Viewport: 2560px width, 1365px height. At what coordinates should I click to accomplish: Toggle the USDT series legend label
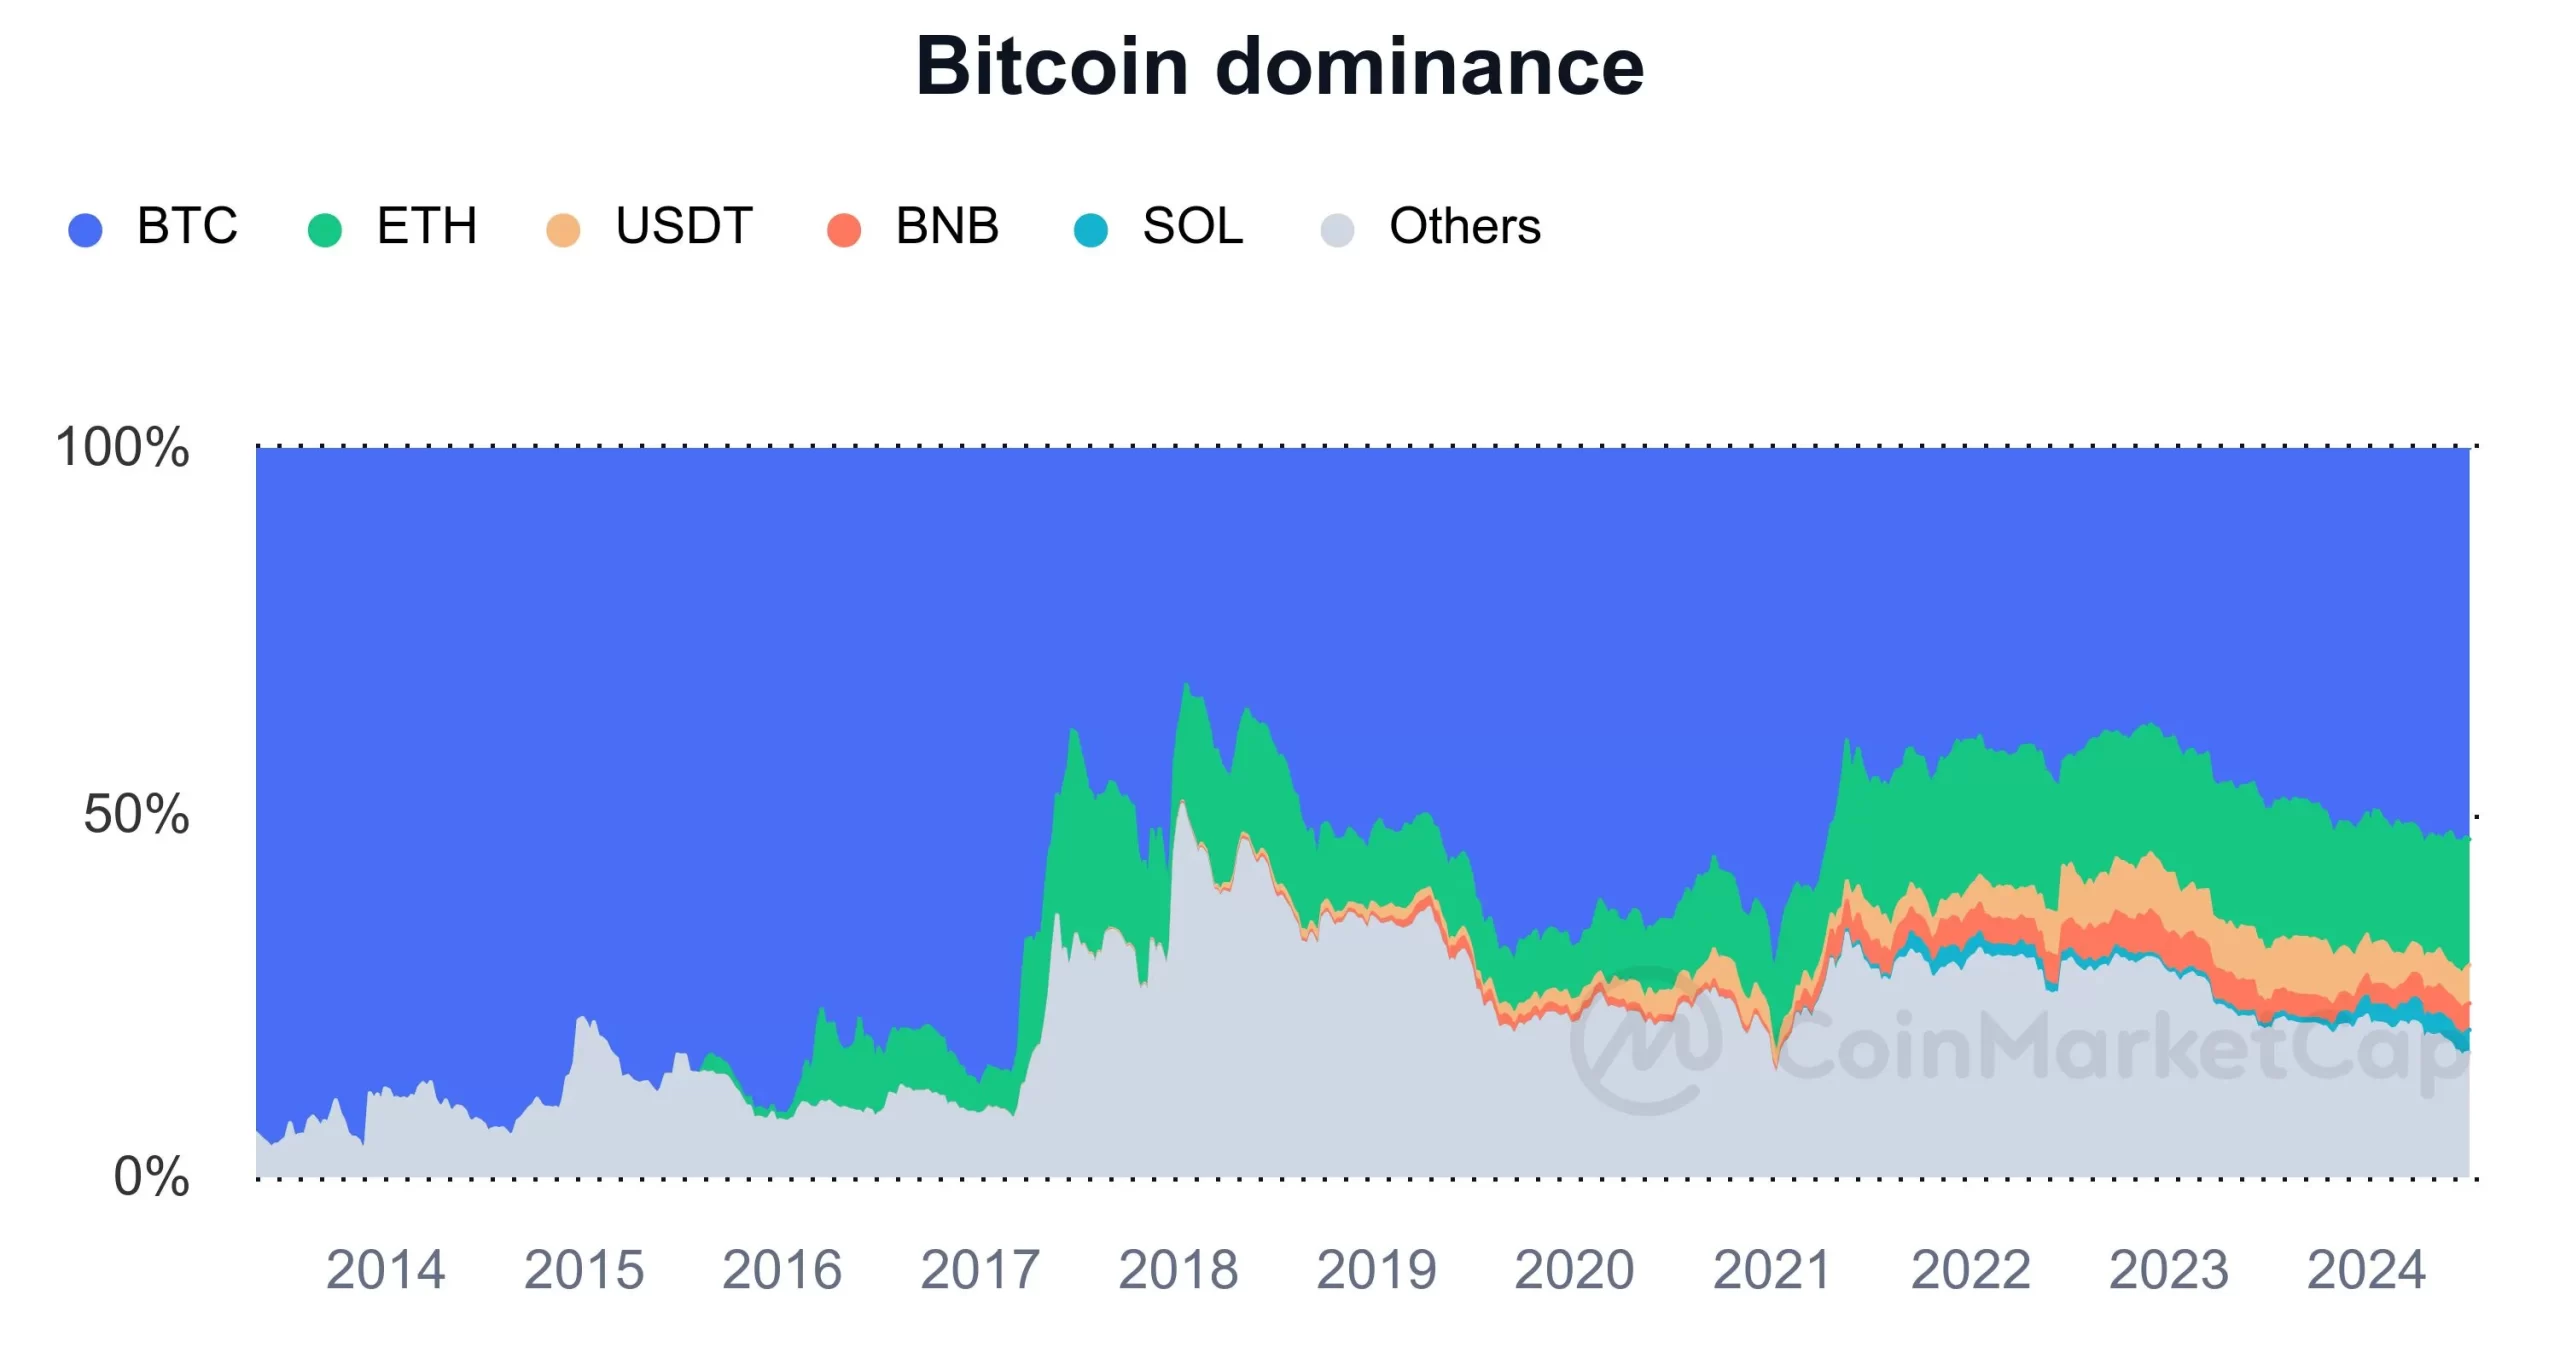click(684, 226)
